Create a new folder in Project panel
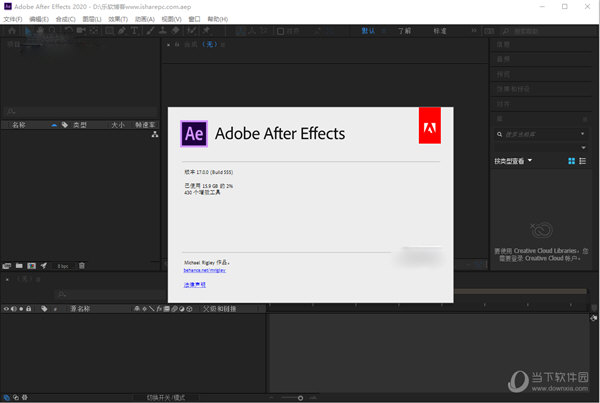Viewport: 600px width, 403px height. tap(19, 266)
